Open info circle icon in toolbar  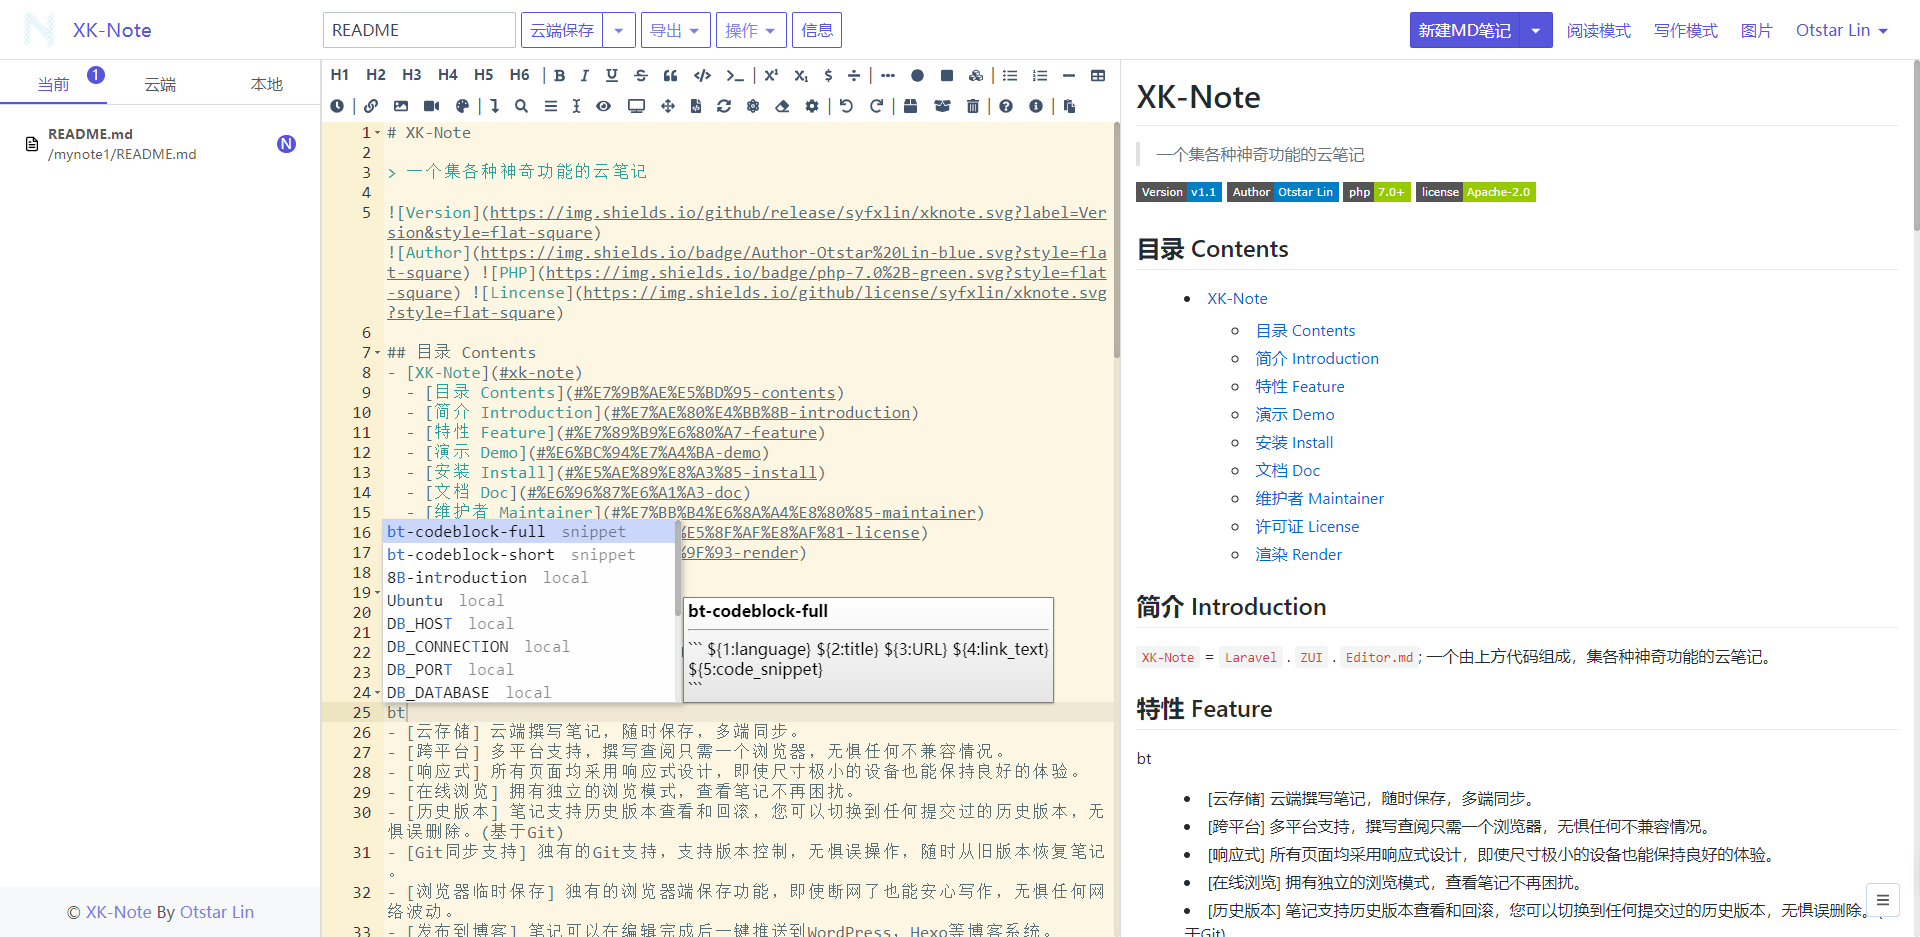1036,106
